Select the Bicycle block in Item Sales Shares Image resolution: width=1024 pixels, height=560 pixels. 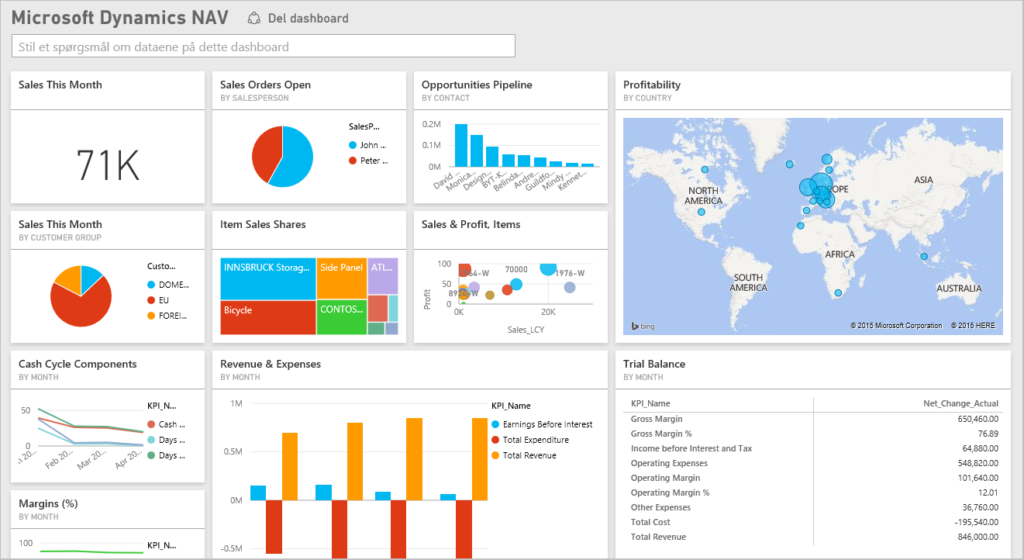pos(266,317)
